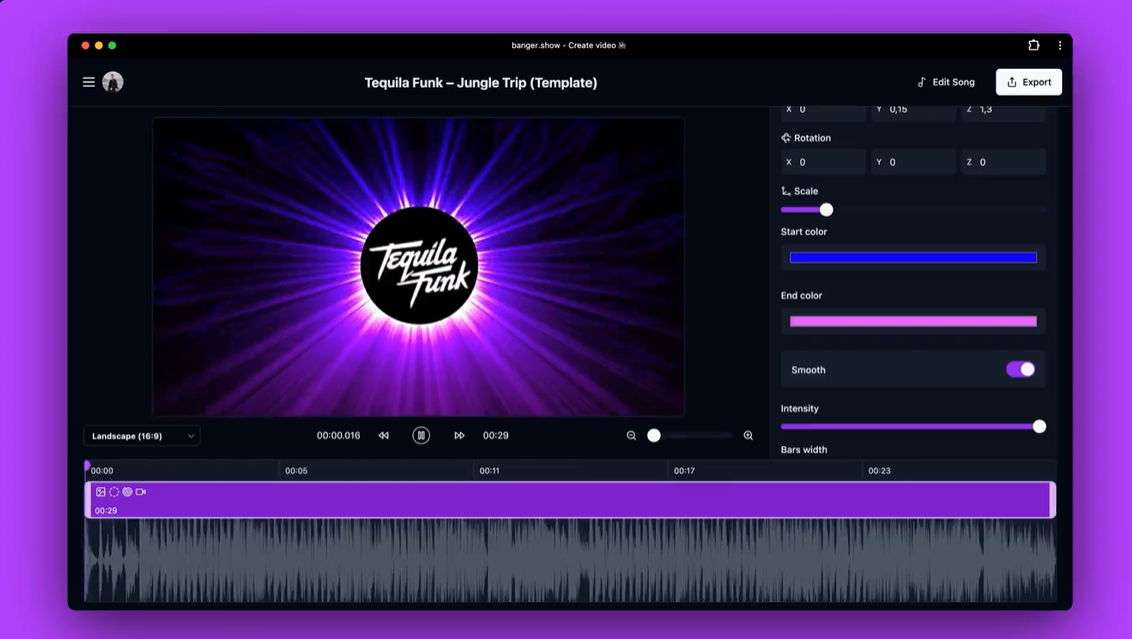Click the Export button
Screen dimensions: 1132x639
pos(1029,82)
